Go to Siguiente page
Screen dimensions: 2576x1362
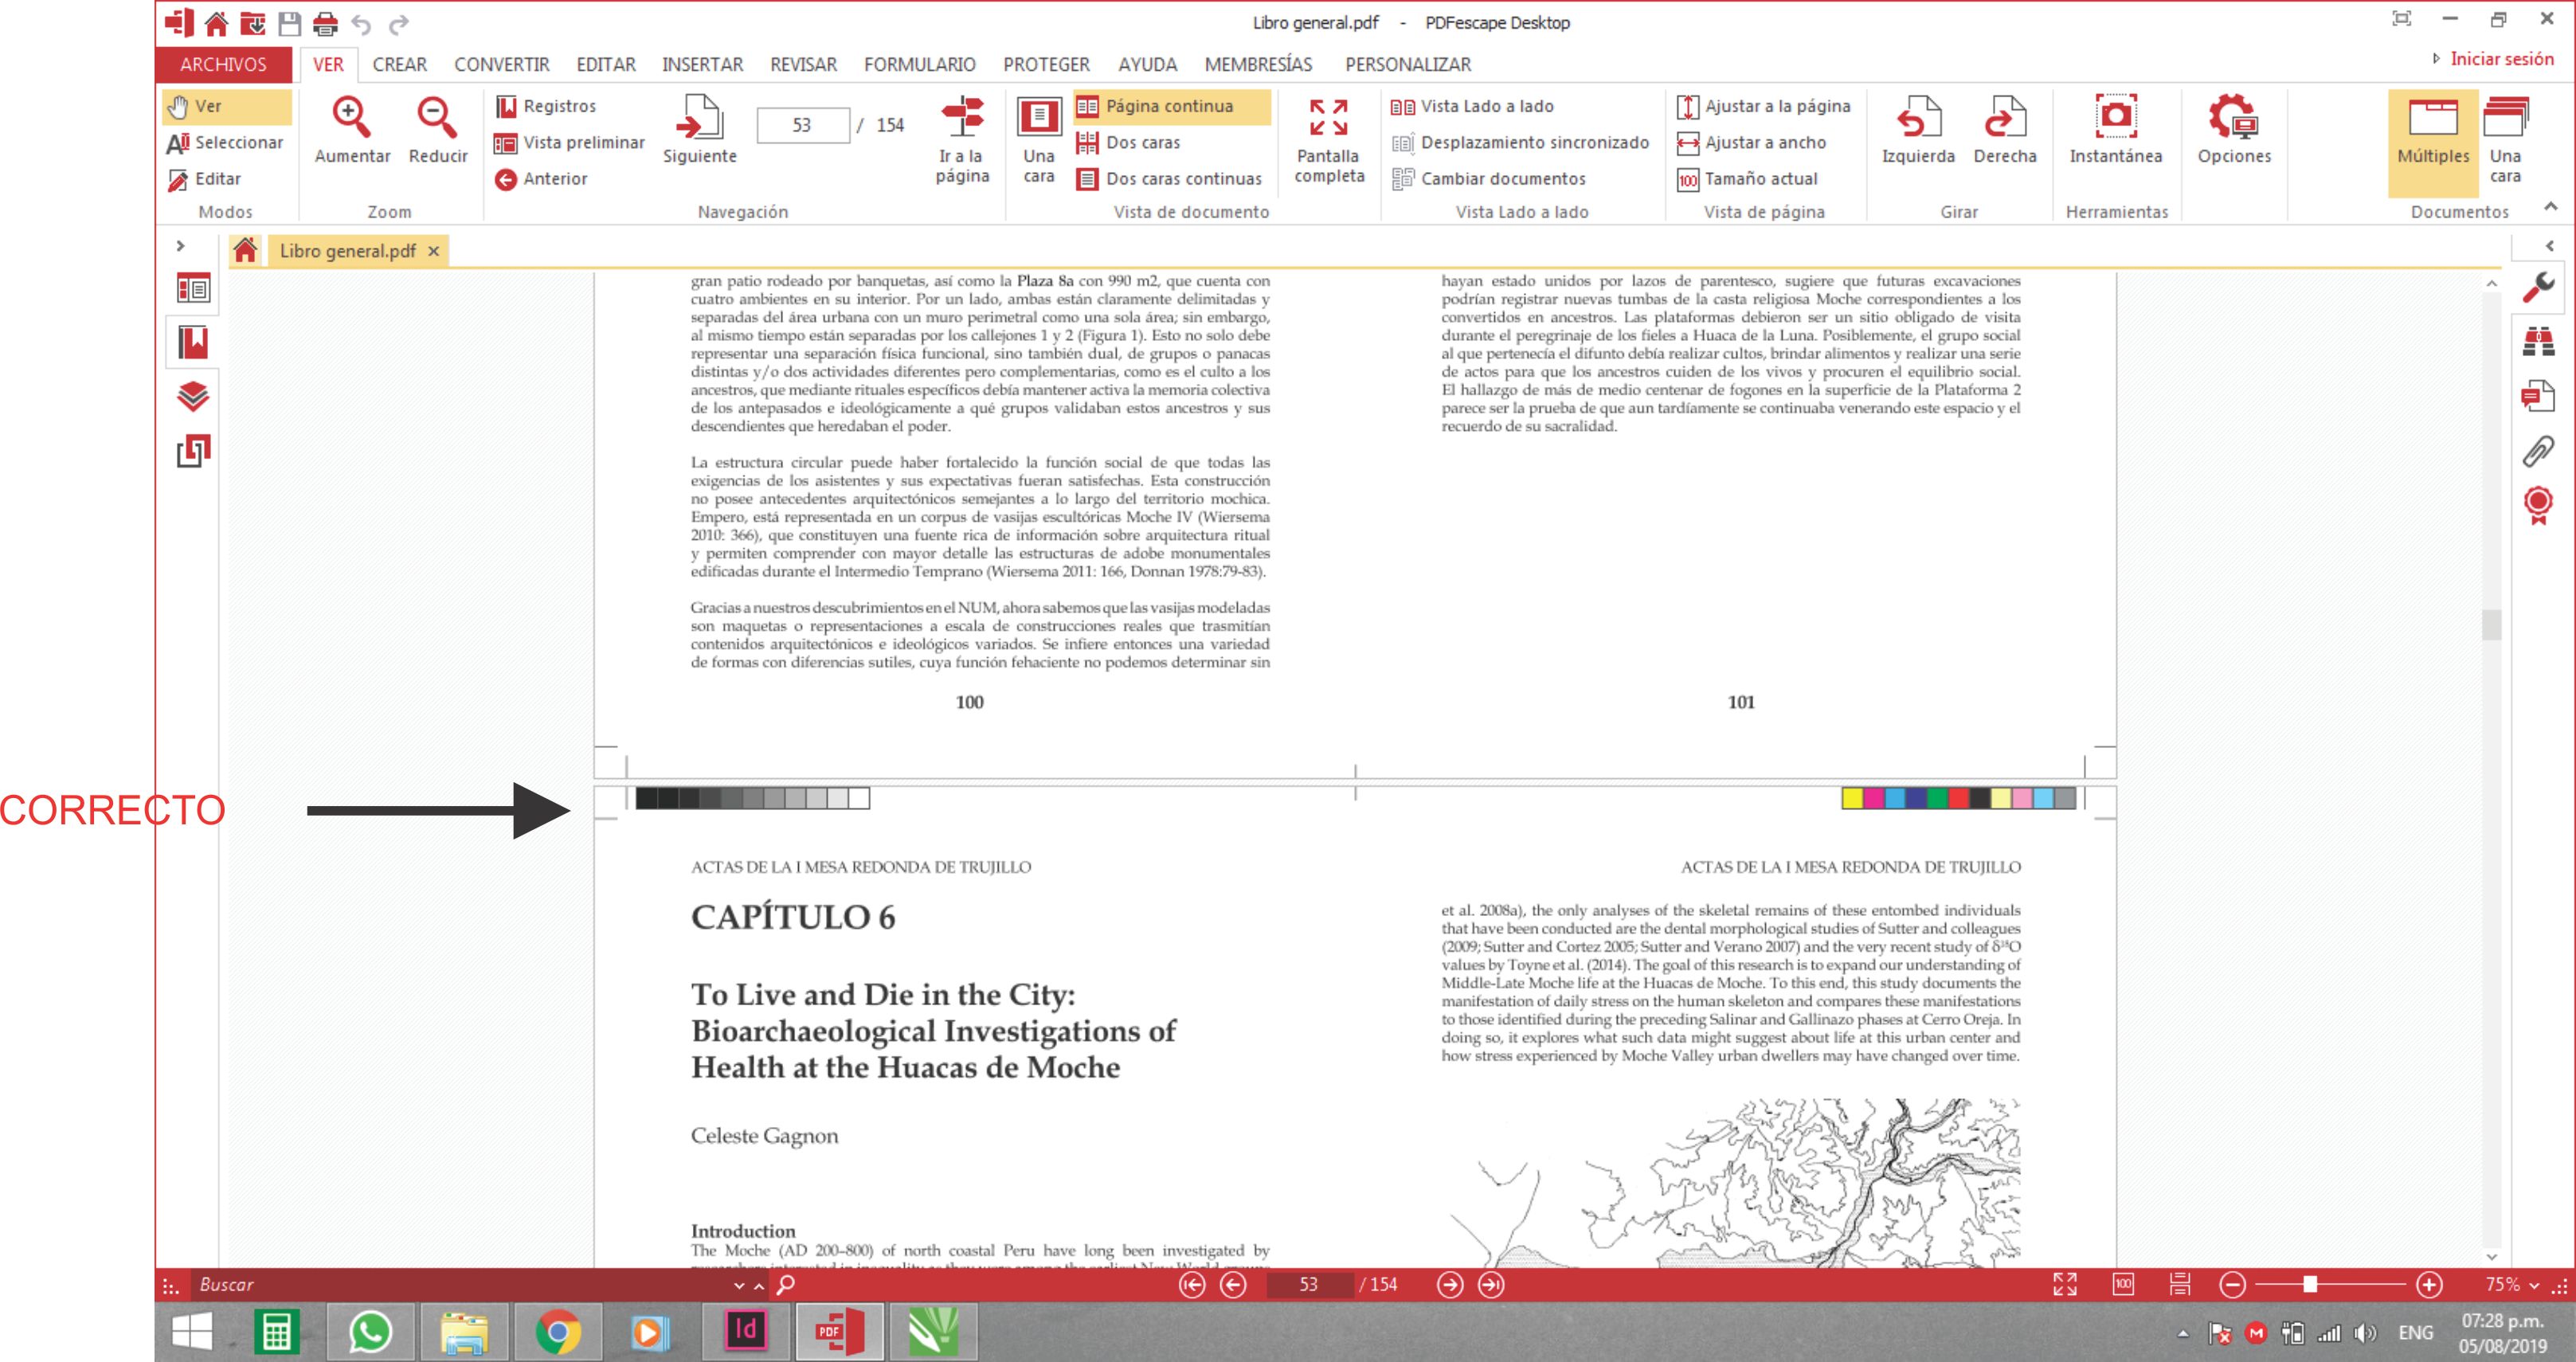tap(699, 130)
